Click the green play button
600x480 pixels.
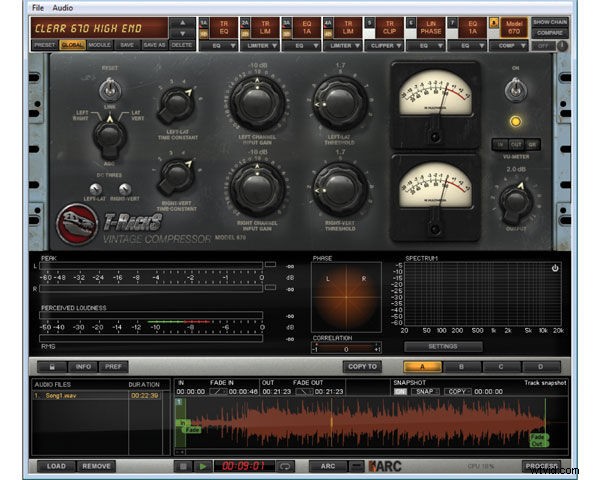click(x=203, y=466)
